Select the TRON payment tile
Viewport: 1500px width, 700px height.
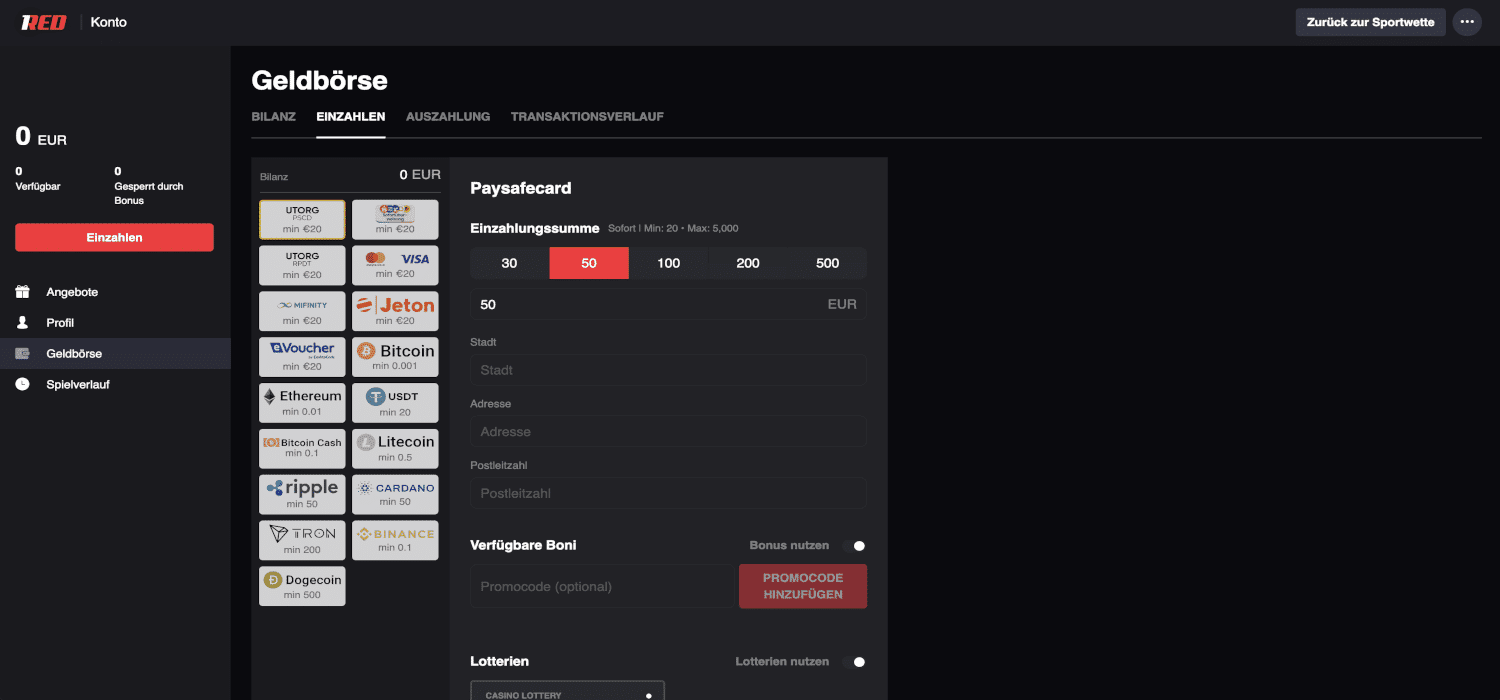click(x=302, y=540)
